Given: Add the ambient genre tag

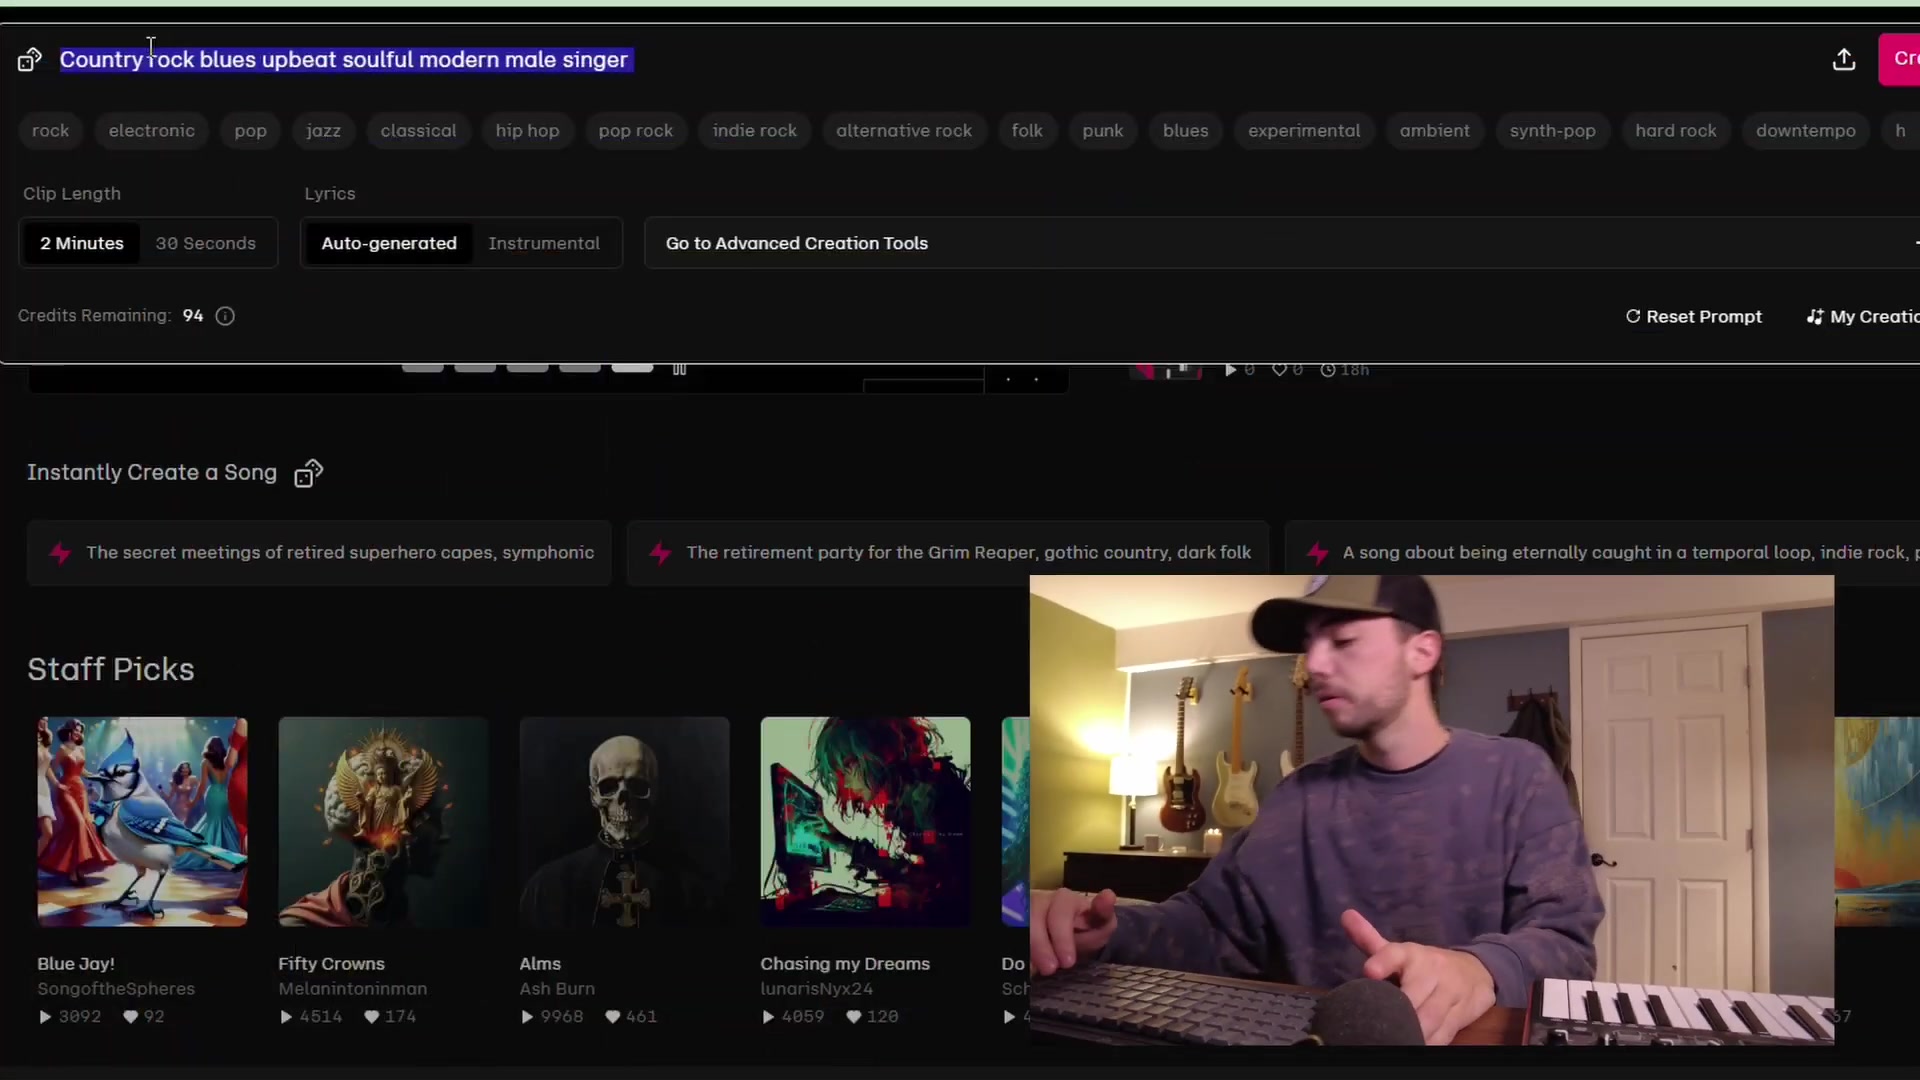Looking at the screenshot, I should point(1435,131).
